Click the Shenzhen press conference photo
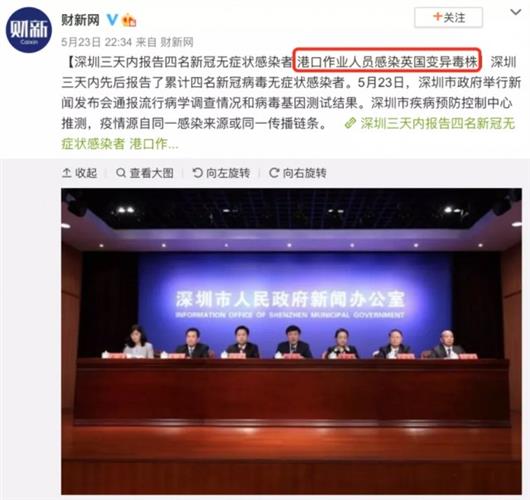This screenshot has width=530, height=500. click(291, 341)
